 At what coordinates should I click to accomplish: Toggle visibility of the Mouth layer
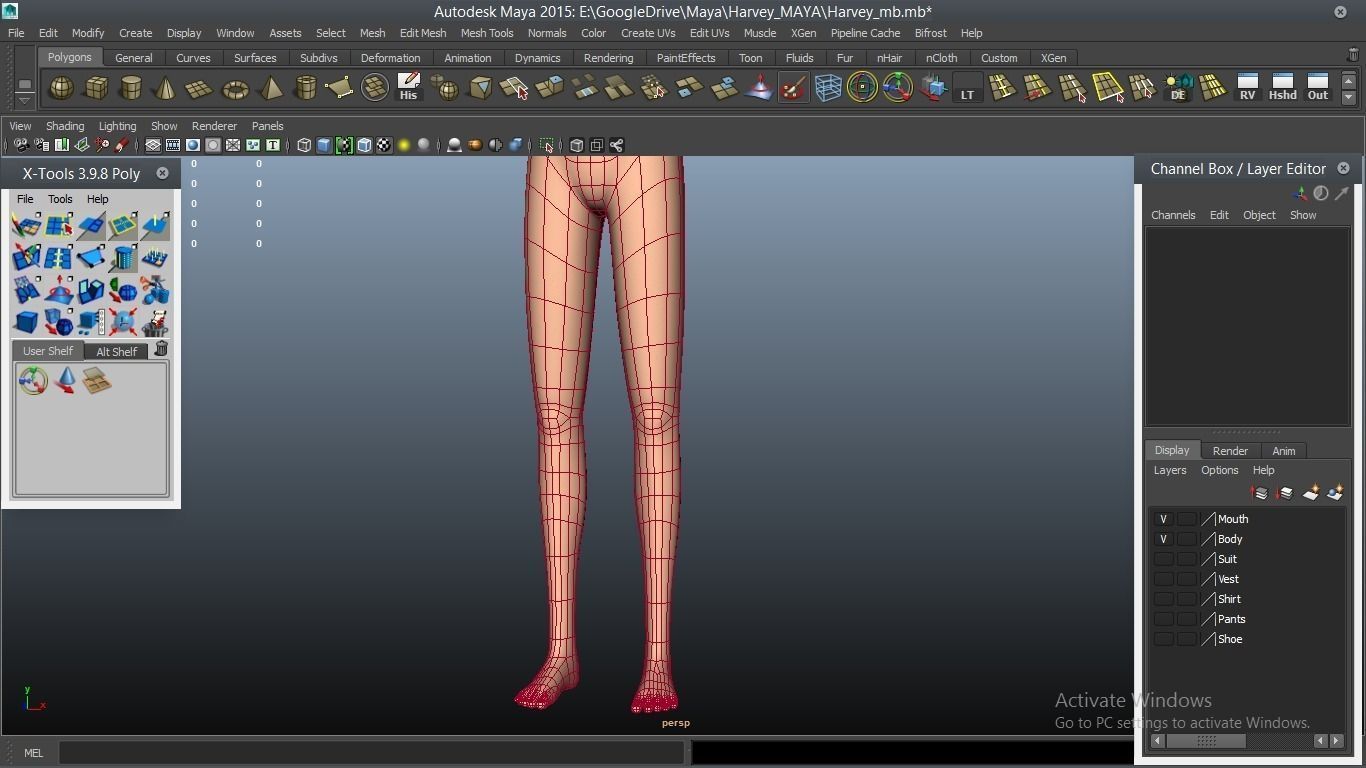tap(1163, 519)
